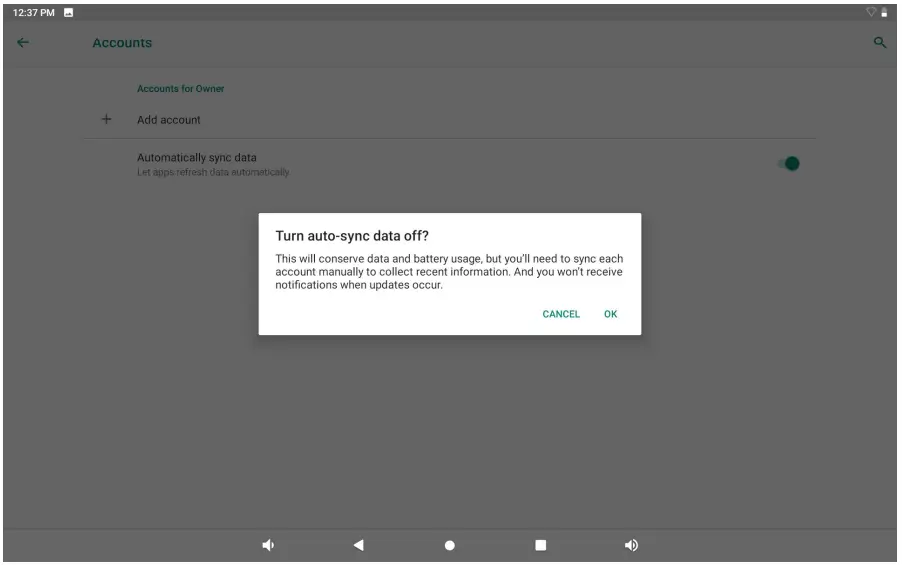Confirm turning auto-sync off with OK
This screenshot has width=902, height=565.
610,314
